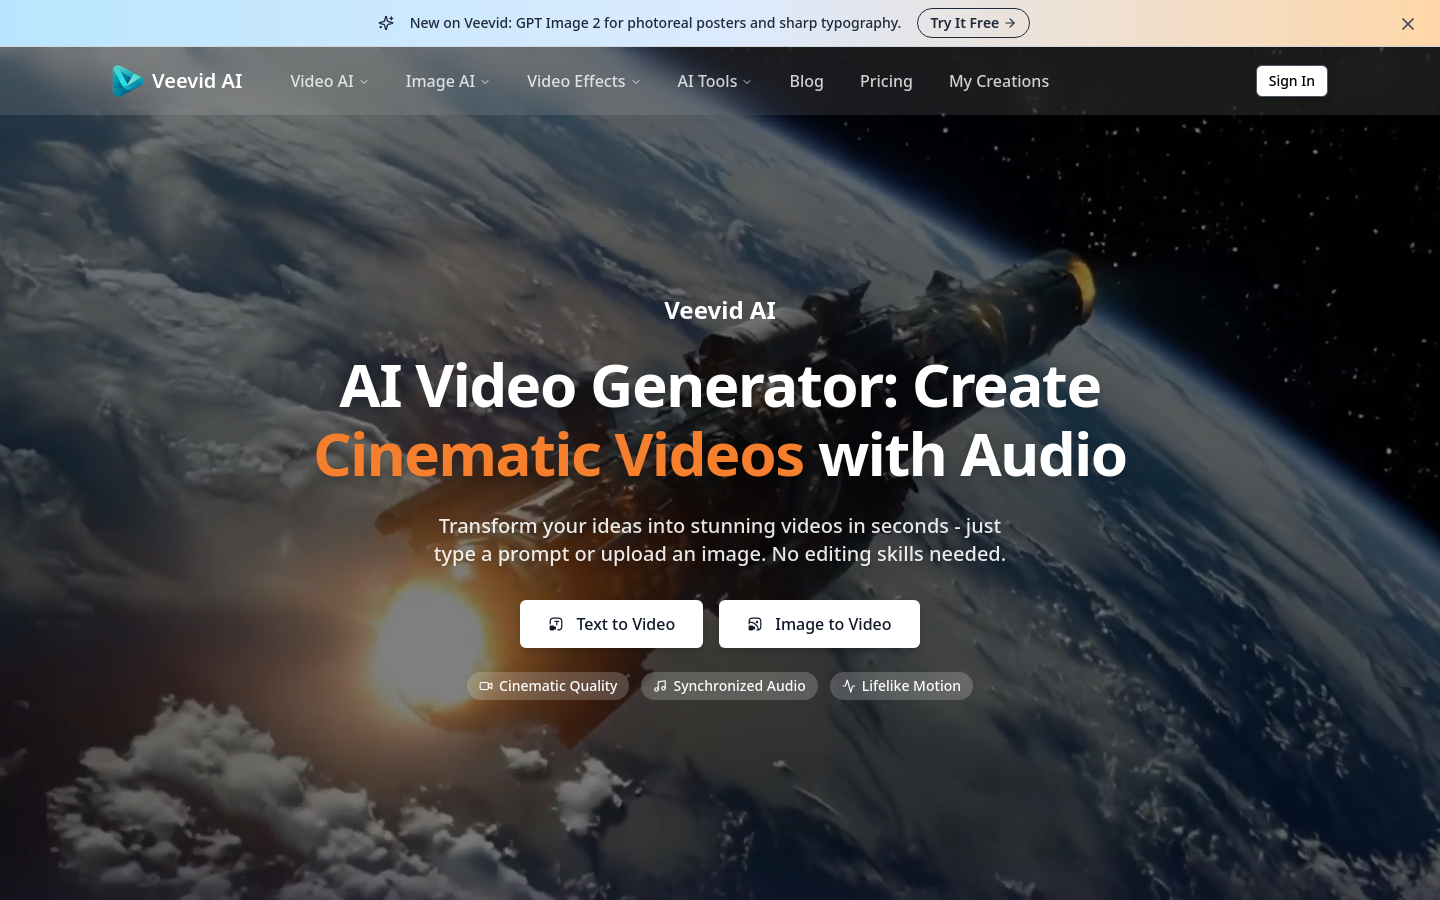Click the Image to Video button
This screenshot has height=900, width=1440.
click(819, 624)
